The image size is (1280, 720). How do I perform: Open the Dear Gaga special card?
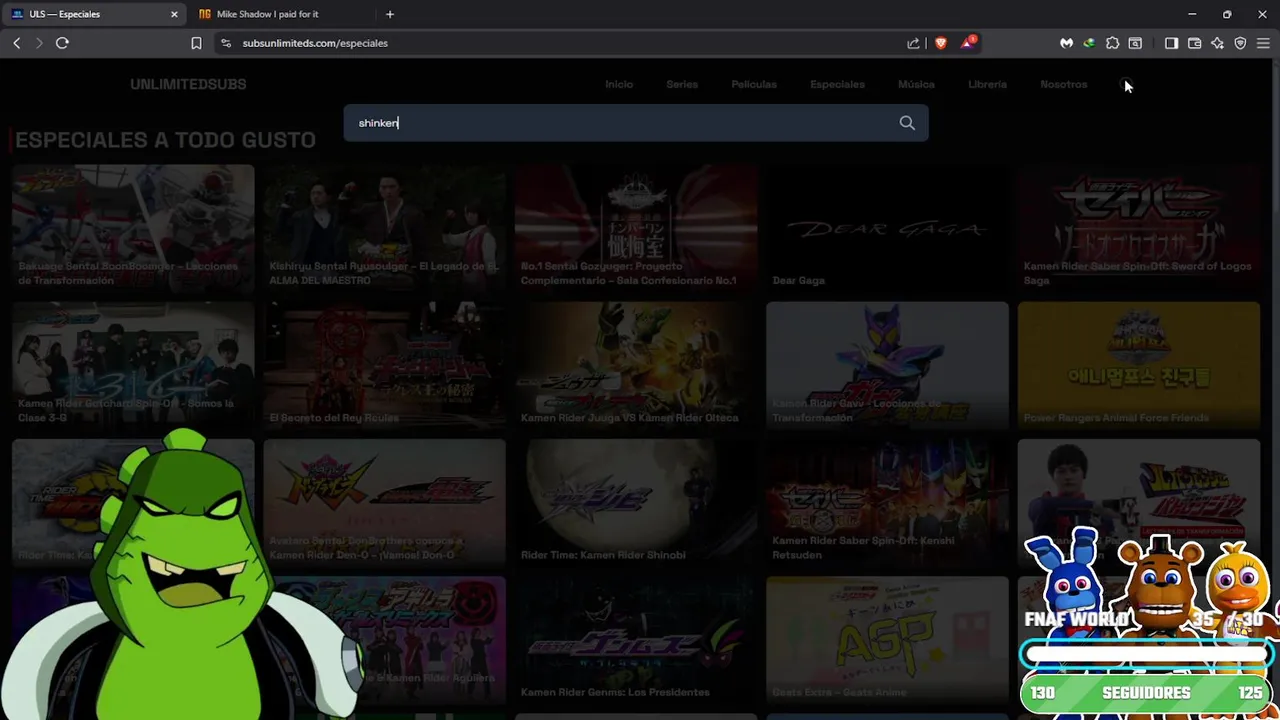[x=887, y=229]
